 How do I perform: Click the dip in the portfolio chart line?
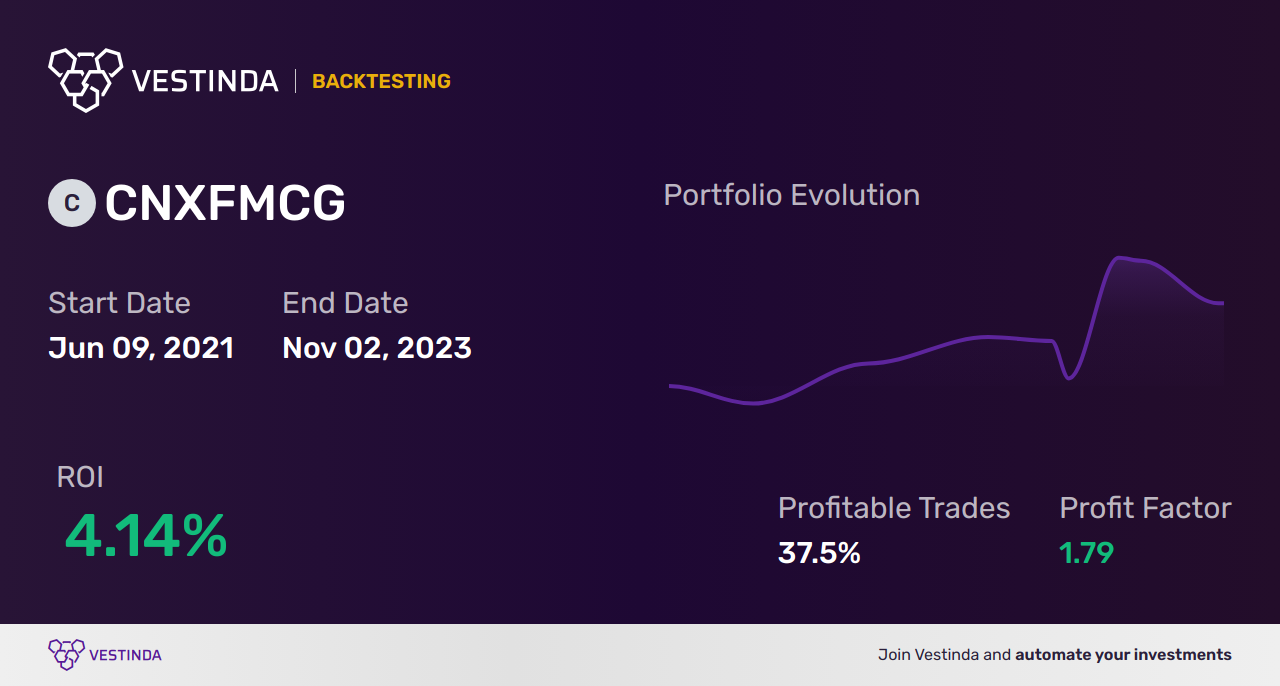click(1069, 378)
